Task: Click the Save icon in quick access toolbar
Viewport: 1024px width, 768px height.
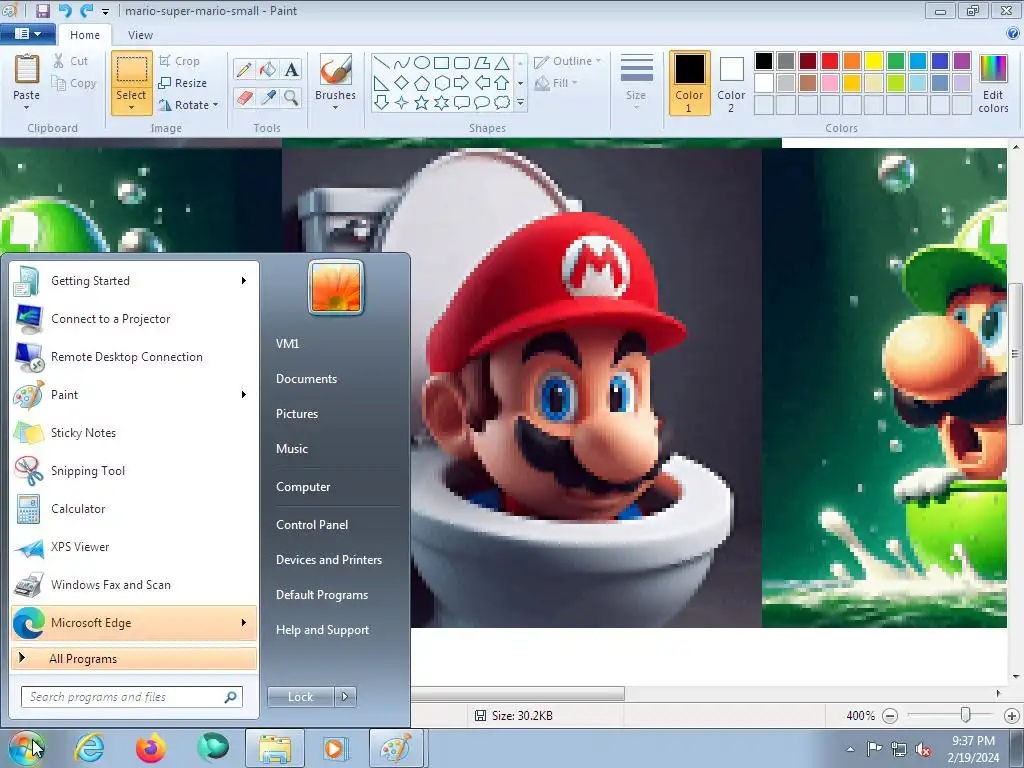Action: pos(42,10)
